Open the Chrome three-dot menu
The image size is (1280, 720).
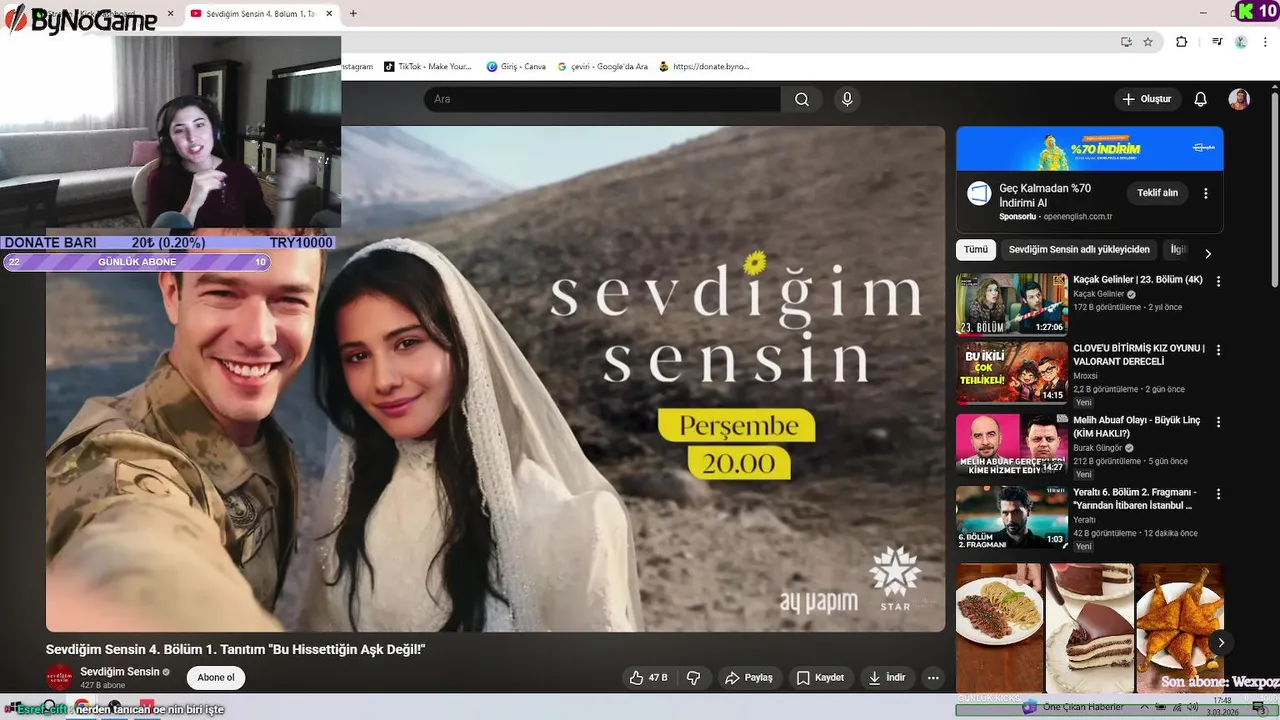click(1265, 42)
